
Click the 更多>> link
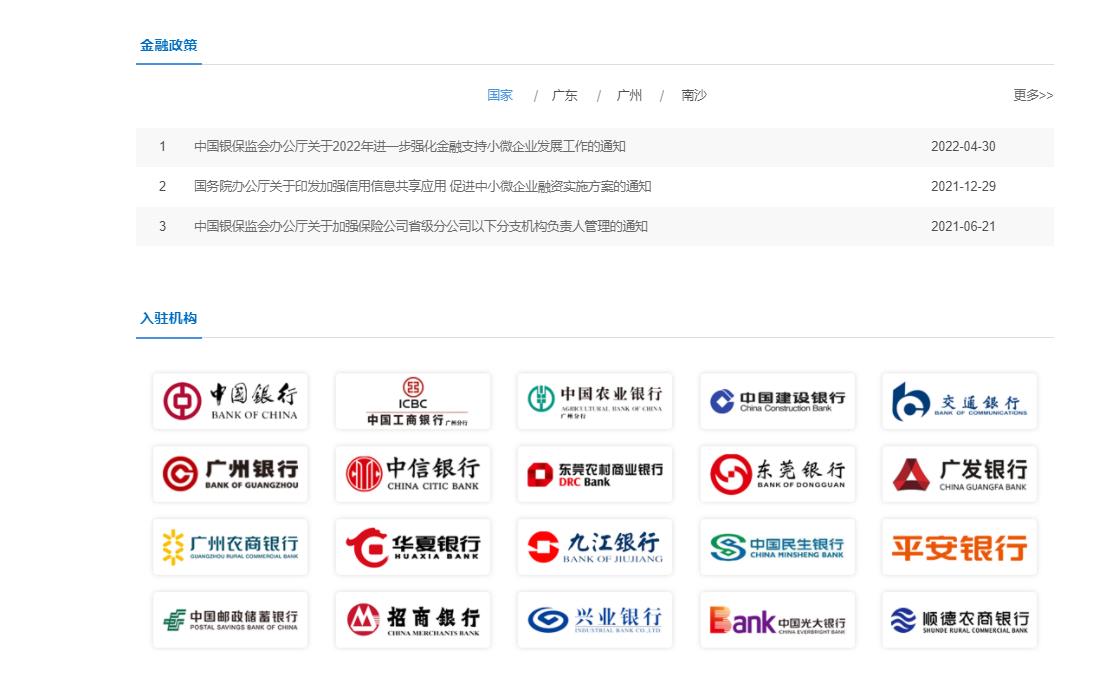(x=1033, y=95)
